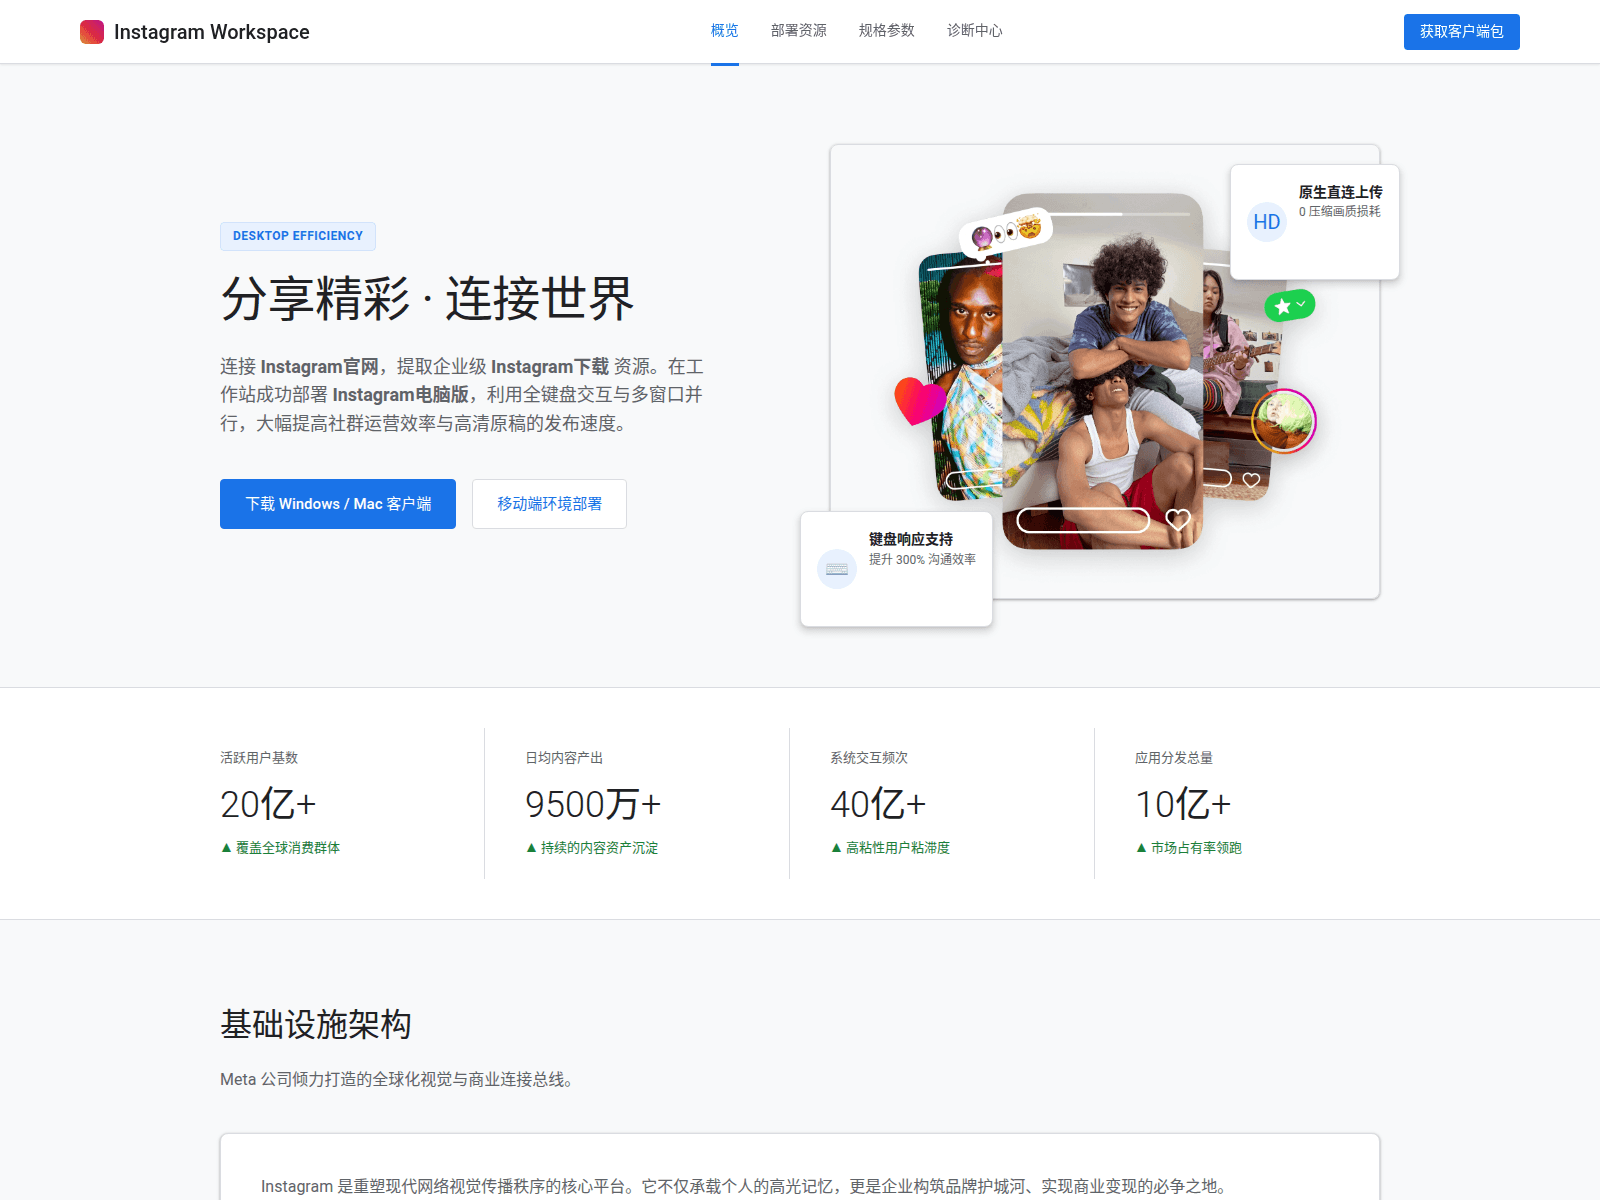Viewport: 1600px width, 1200px height.
Task: Click the 日均内容产出 label
Action: [x=564, y=758]
